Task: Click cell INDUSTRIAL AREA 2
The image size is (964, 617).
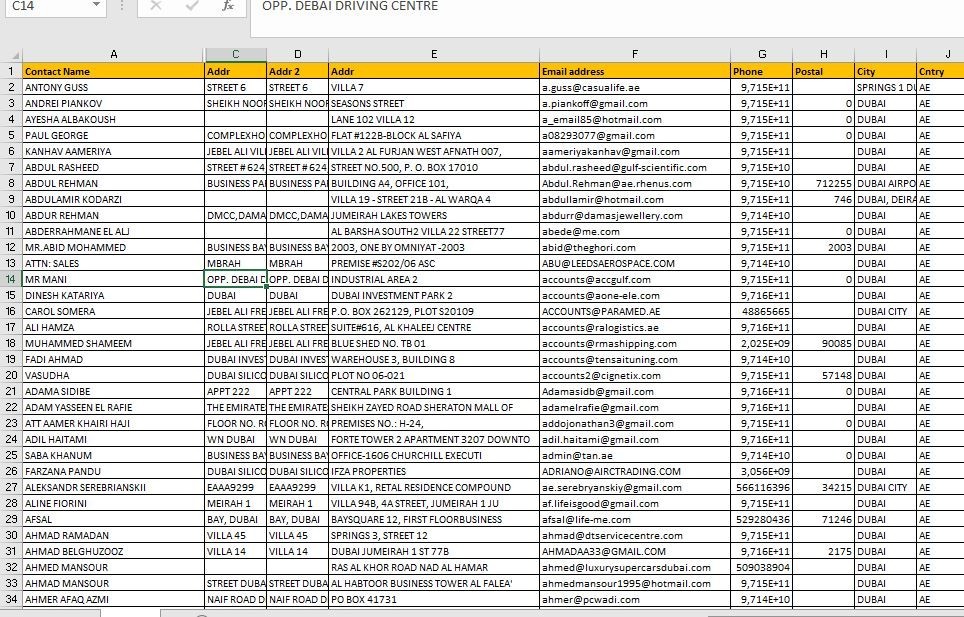Action: point(434,279)
